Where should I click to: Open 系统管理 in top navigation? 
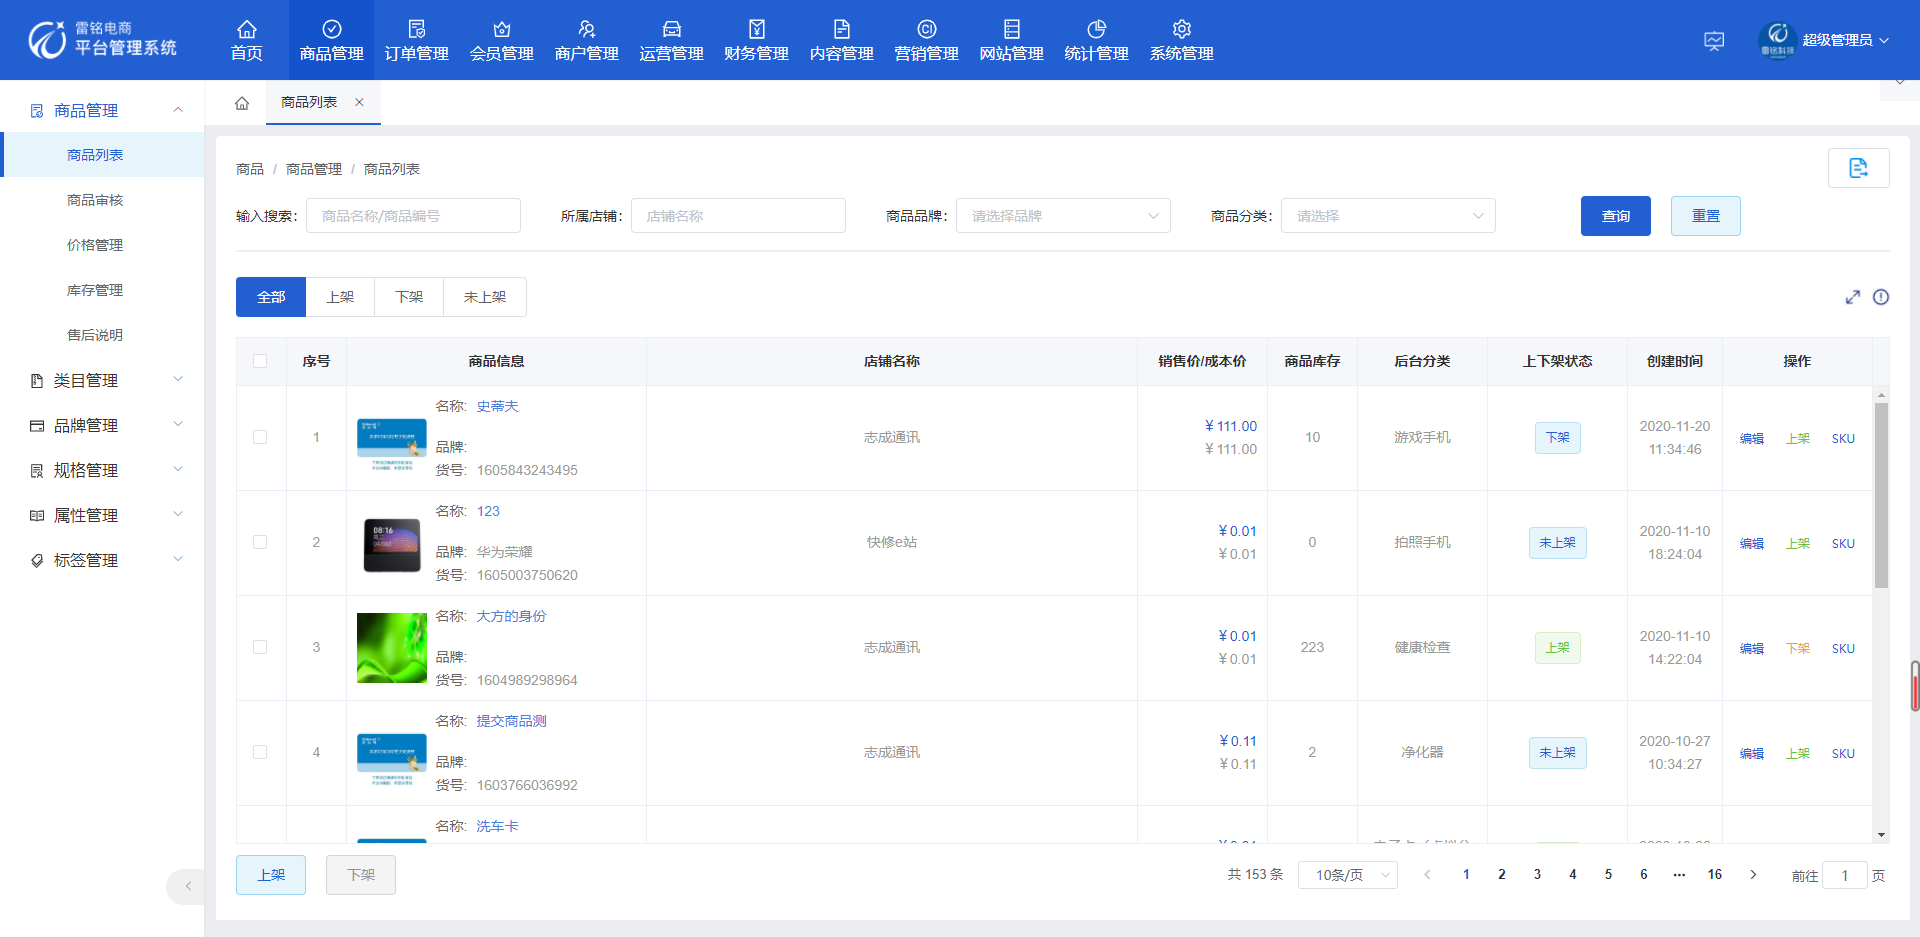click(x=1182, y=40)
